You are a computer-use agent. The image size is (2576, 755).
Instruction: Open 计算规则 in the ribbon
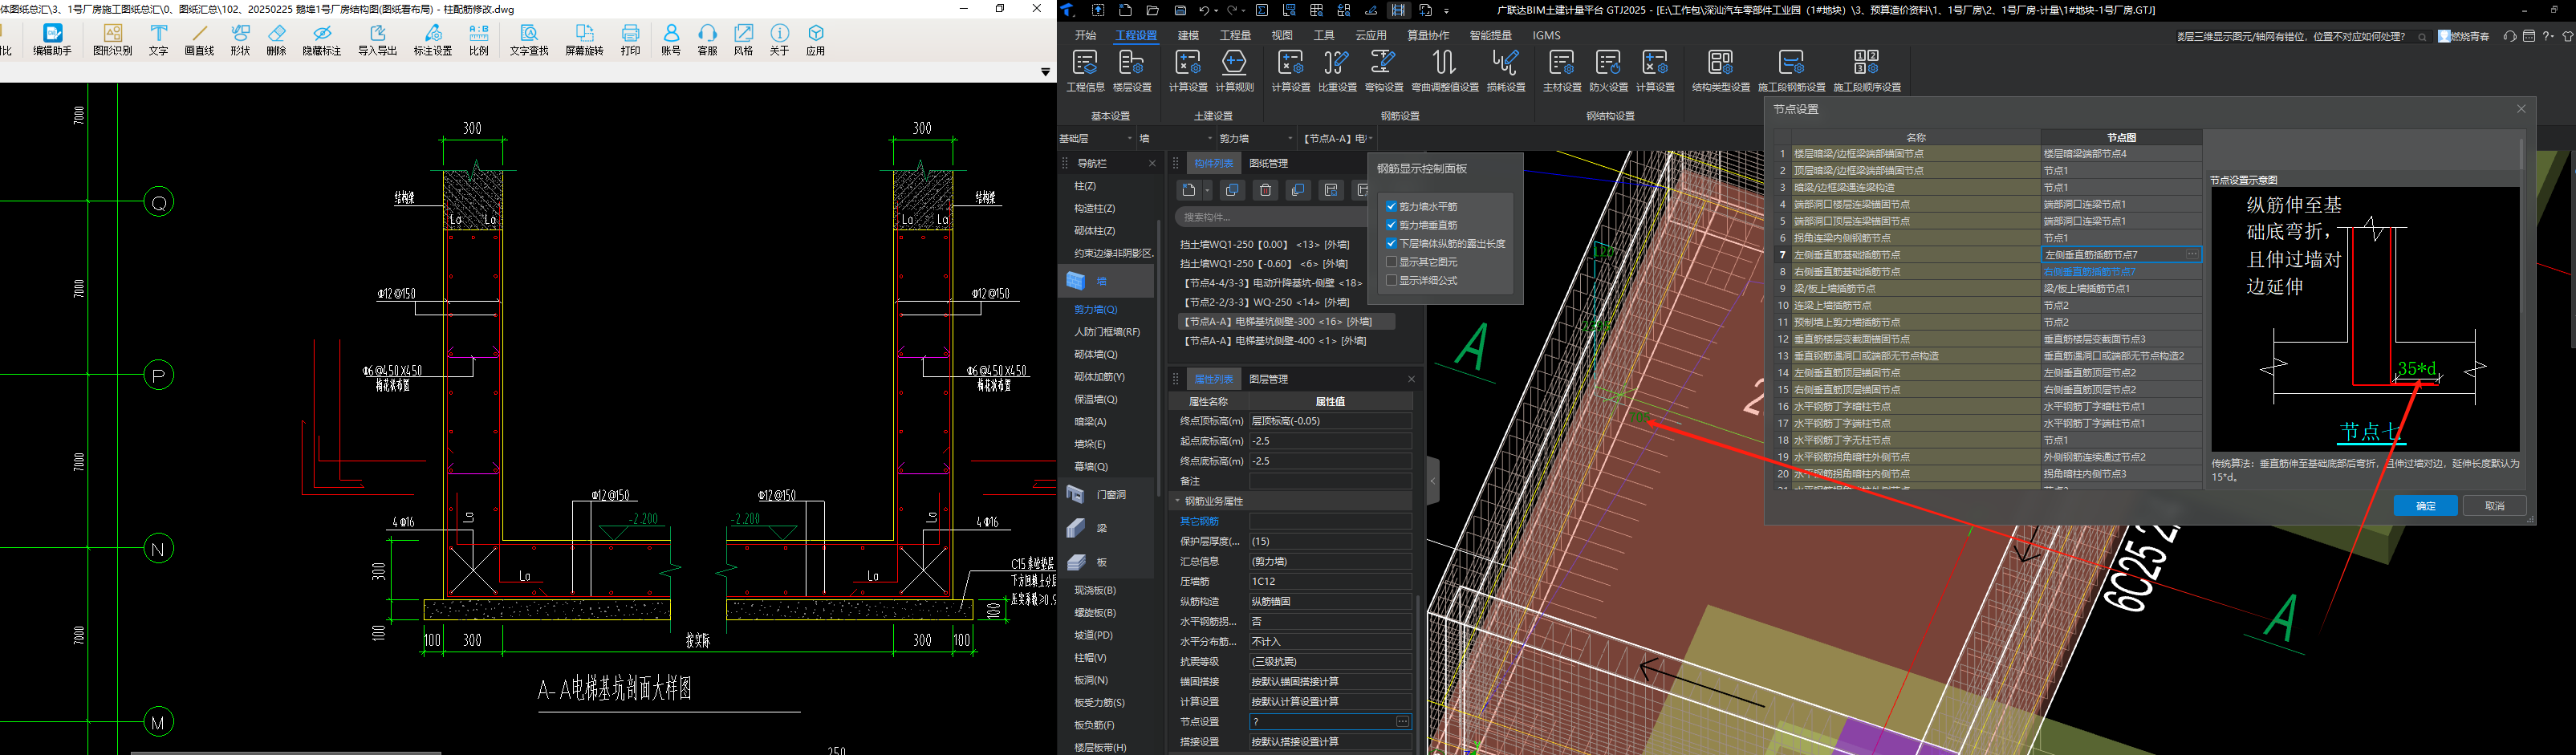click(1235, 71)
